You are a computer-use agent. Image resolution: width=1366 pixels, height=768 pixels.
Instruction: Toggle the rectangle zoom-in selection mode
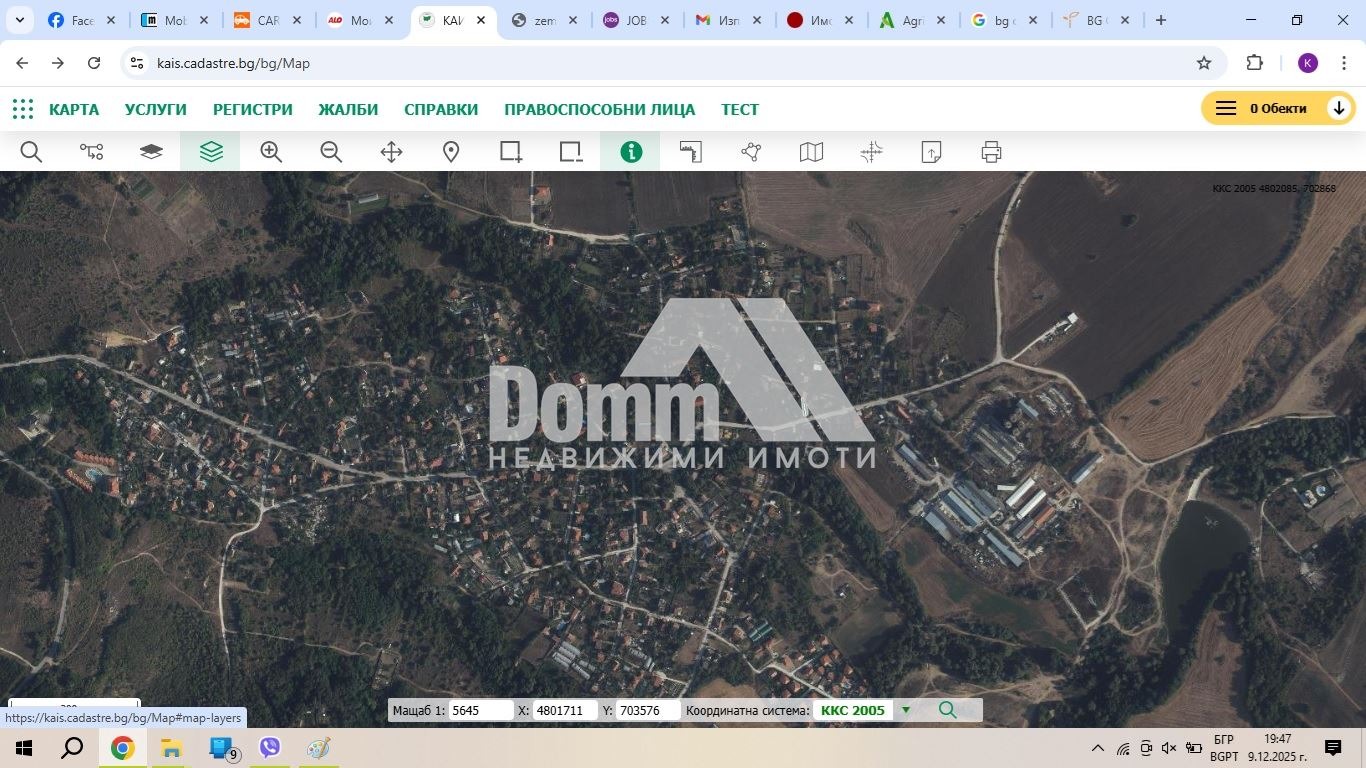(x=510, y=151)
